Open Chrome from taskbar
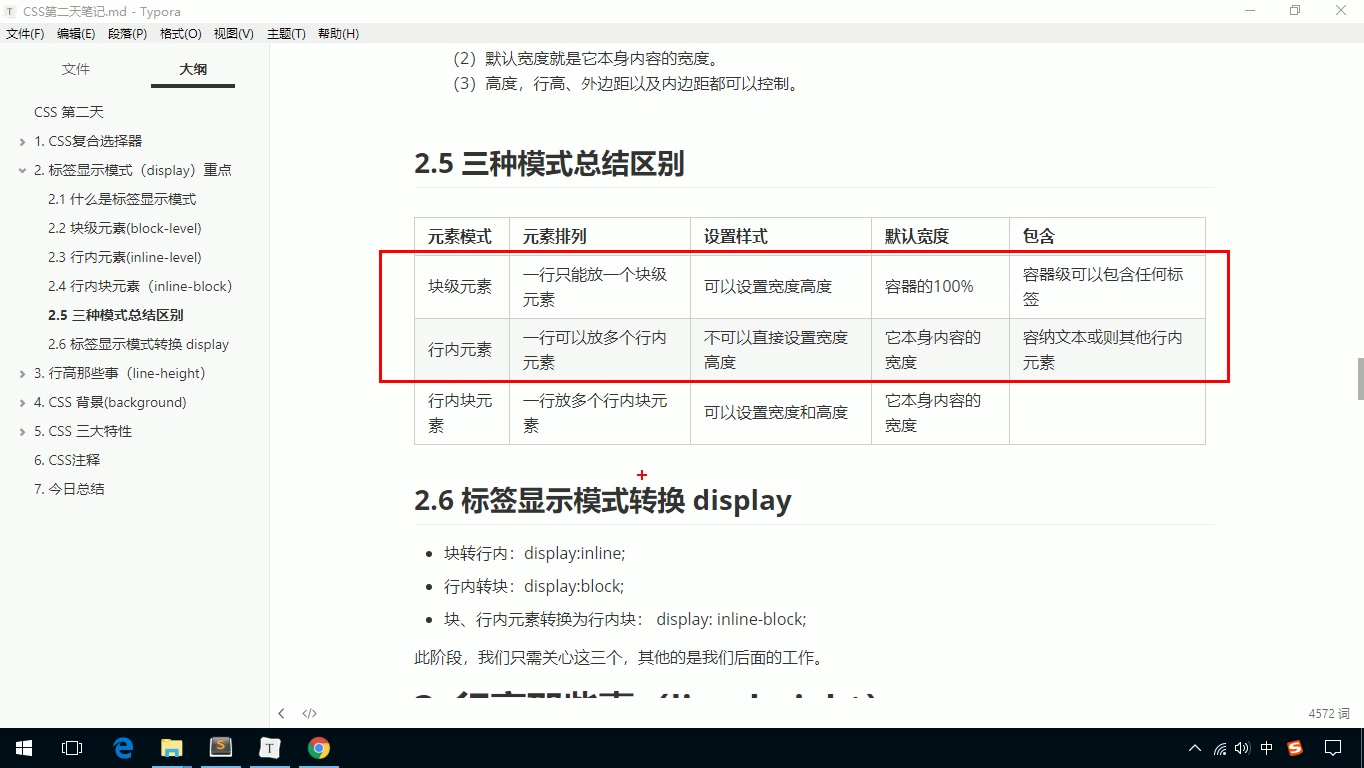 [x=319, y=748]
